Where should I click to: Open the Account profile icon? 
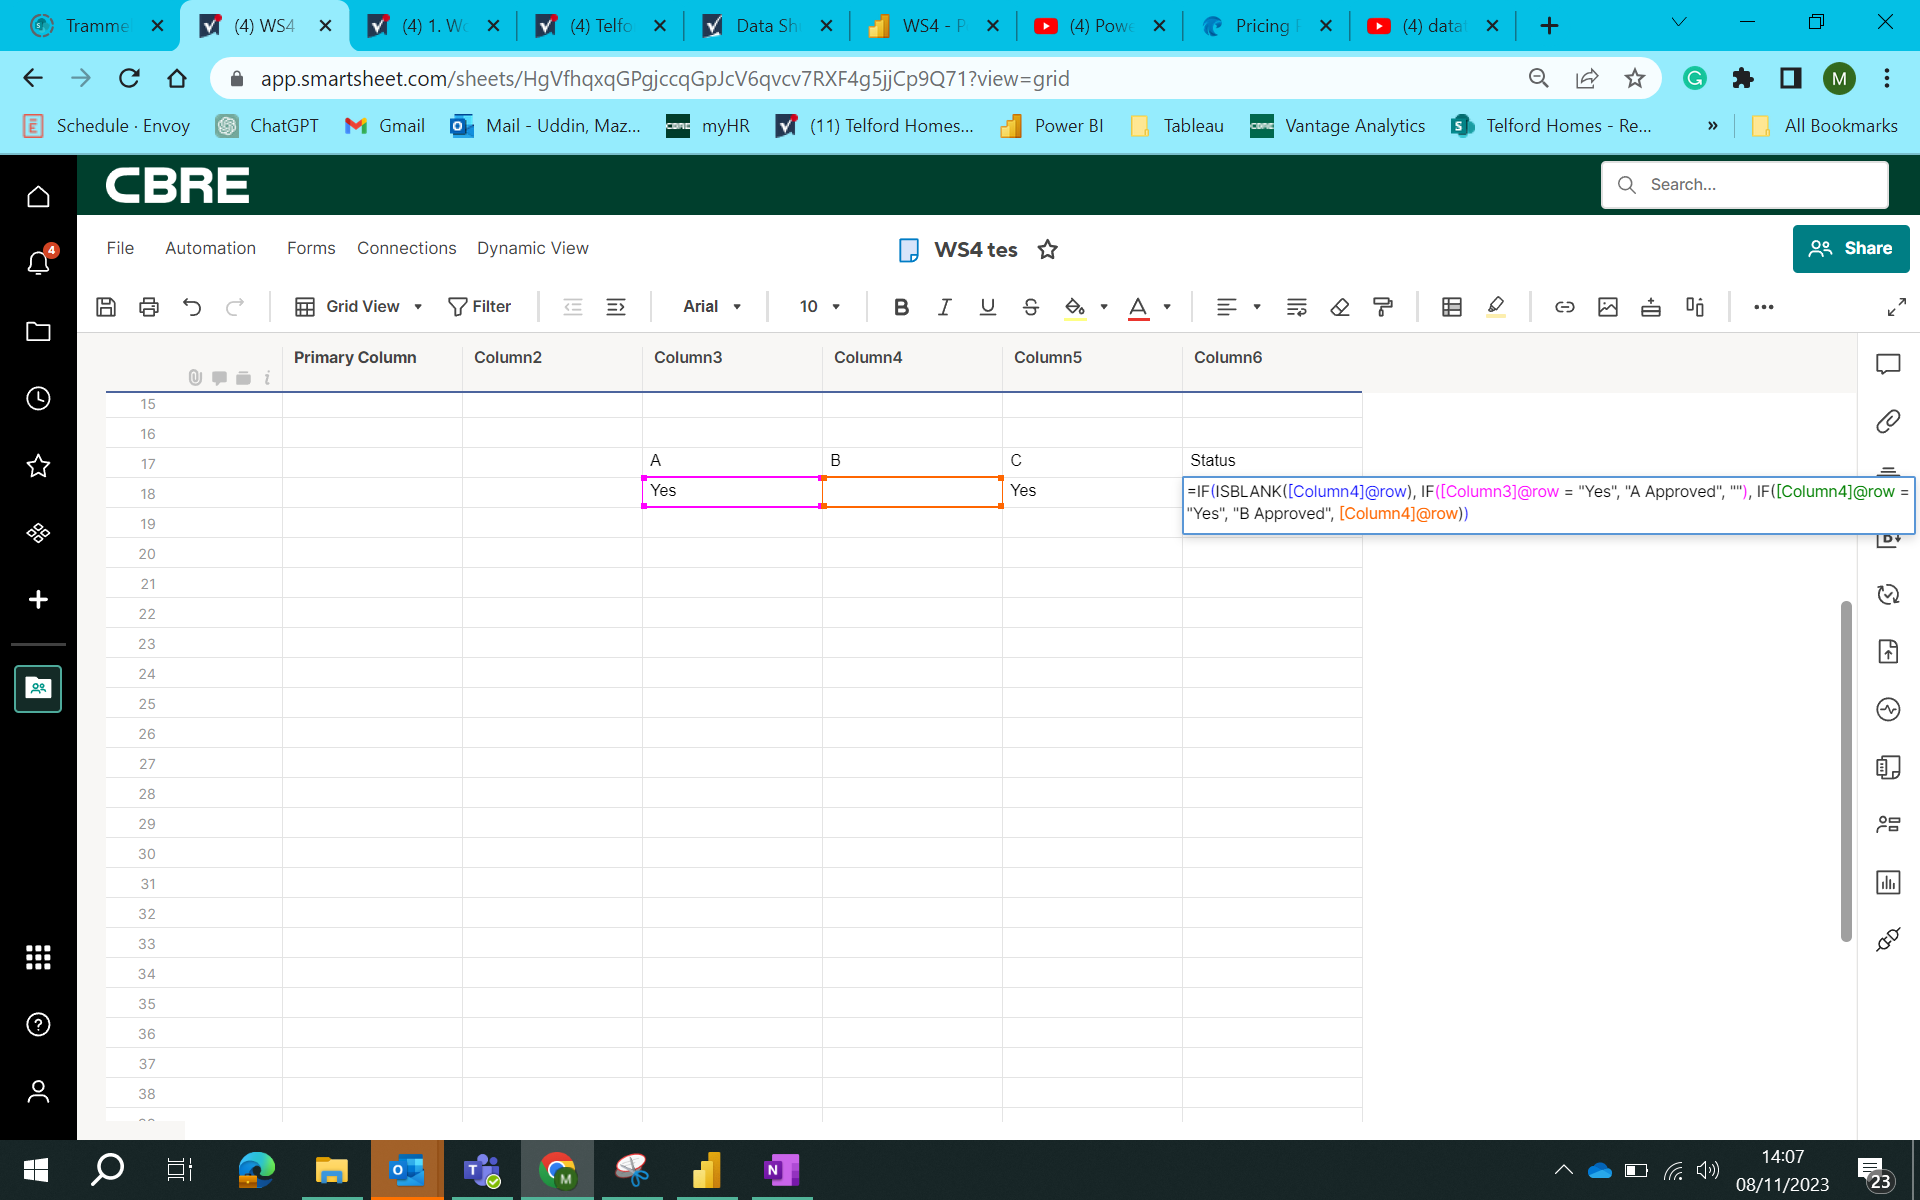point(38,1091)
